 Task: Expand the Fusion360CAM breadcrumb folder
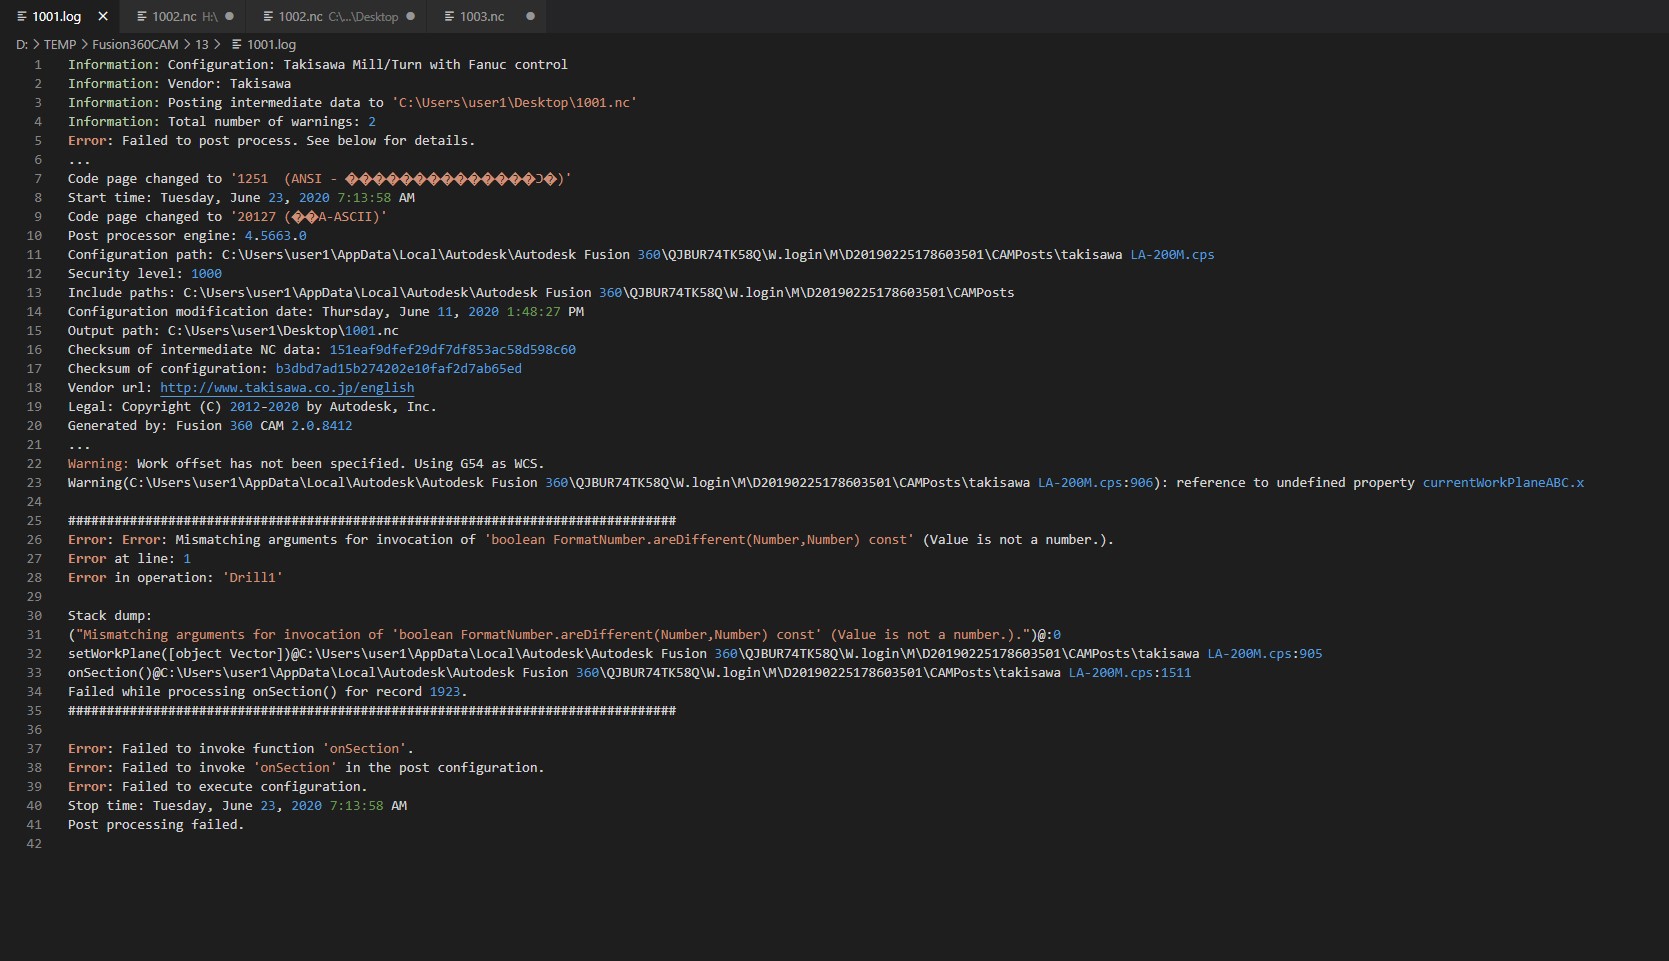135,44
